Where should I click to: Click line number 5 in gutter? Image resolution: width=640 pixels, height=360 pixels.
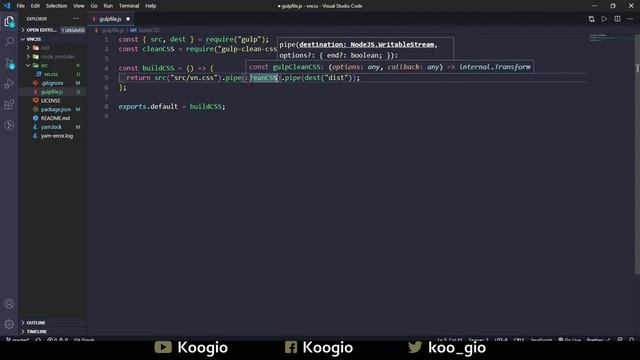coord(106,78)
